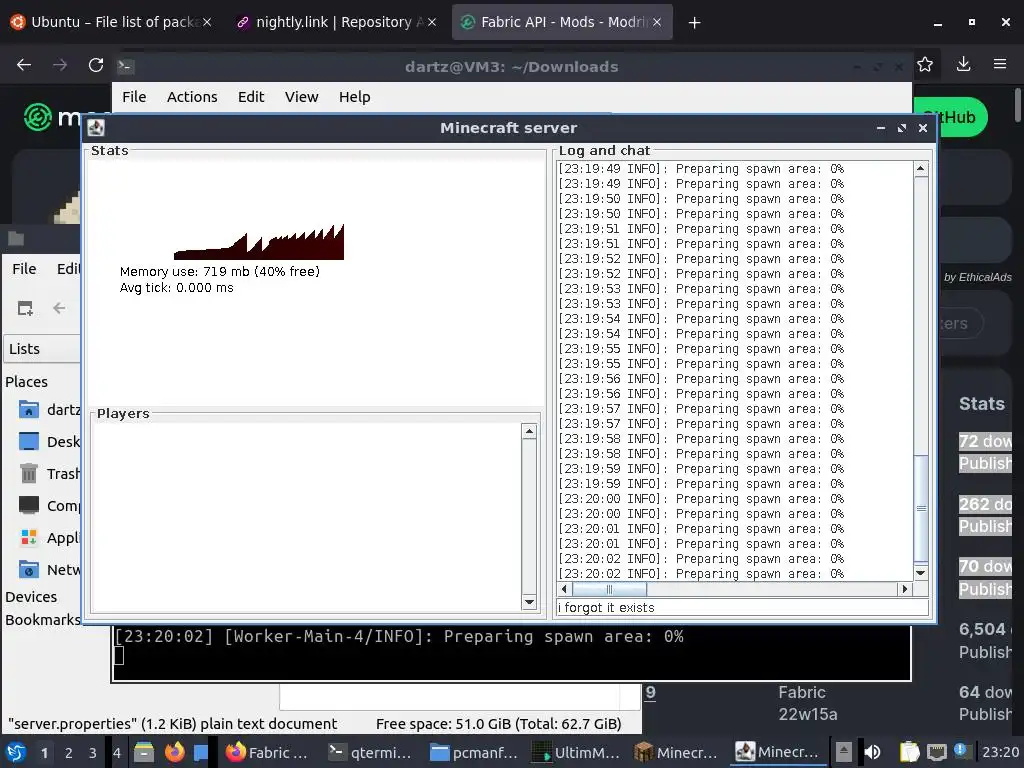Switch to the Ubuntu File list browser tab

[111, 22]
